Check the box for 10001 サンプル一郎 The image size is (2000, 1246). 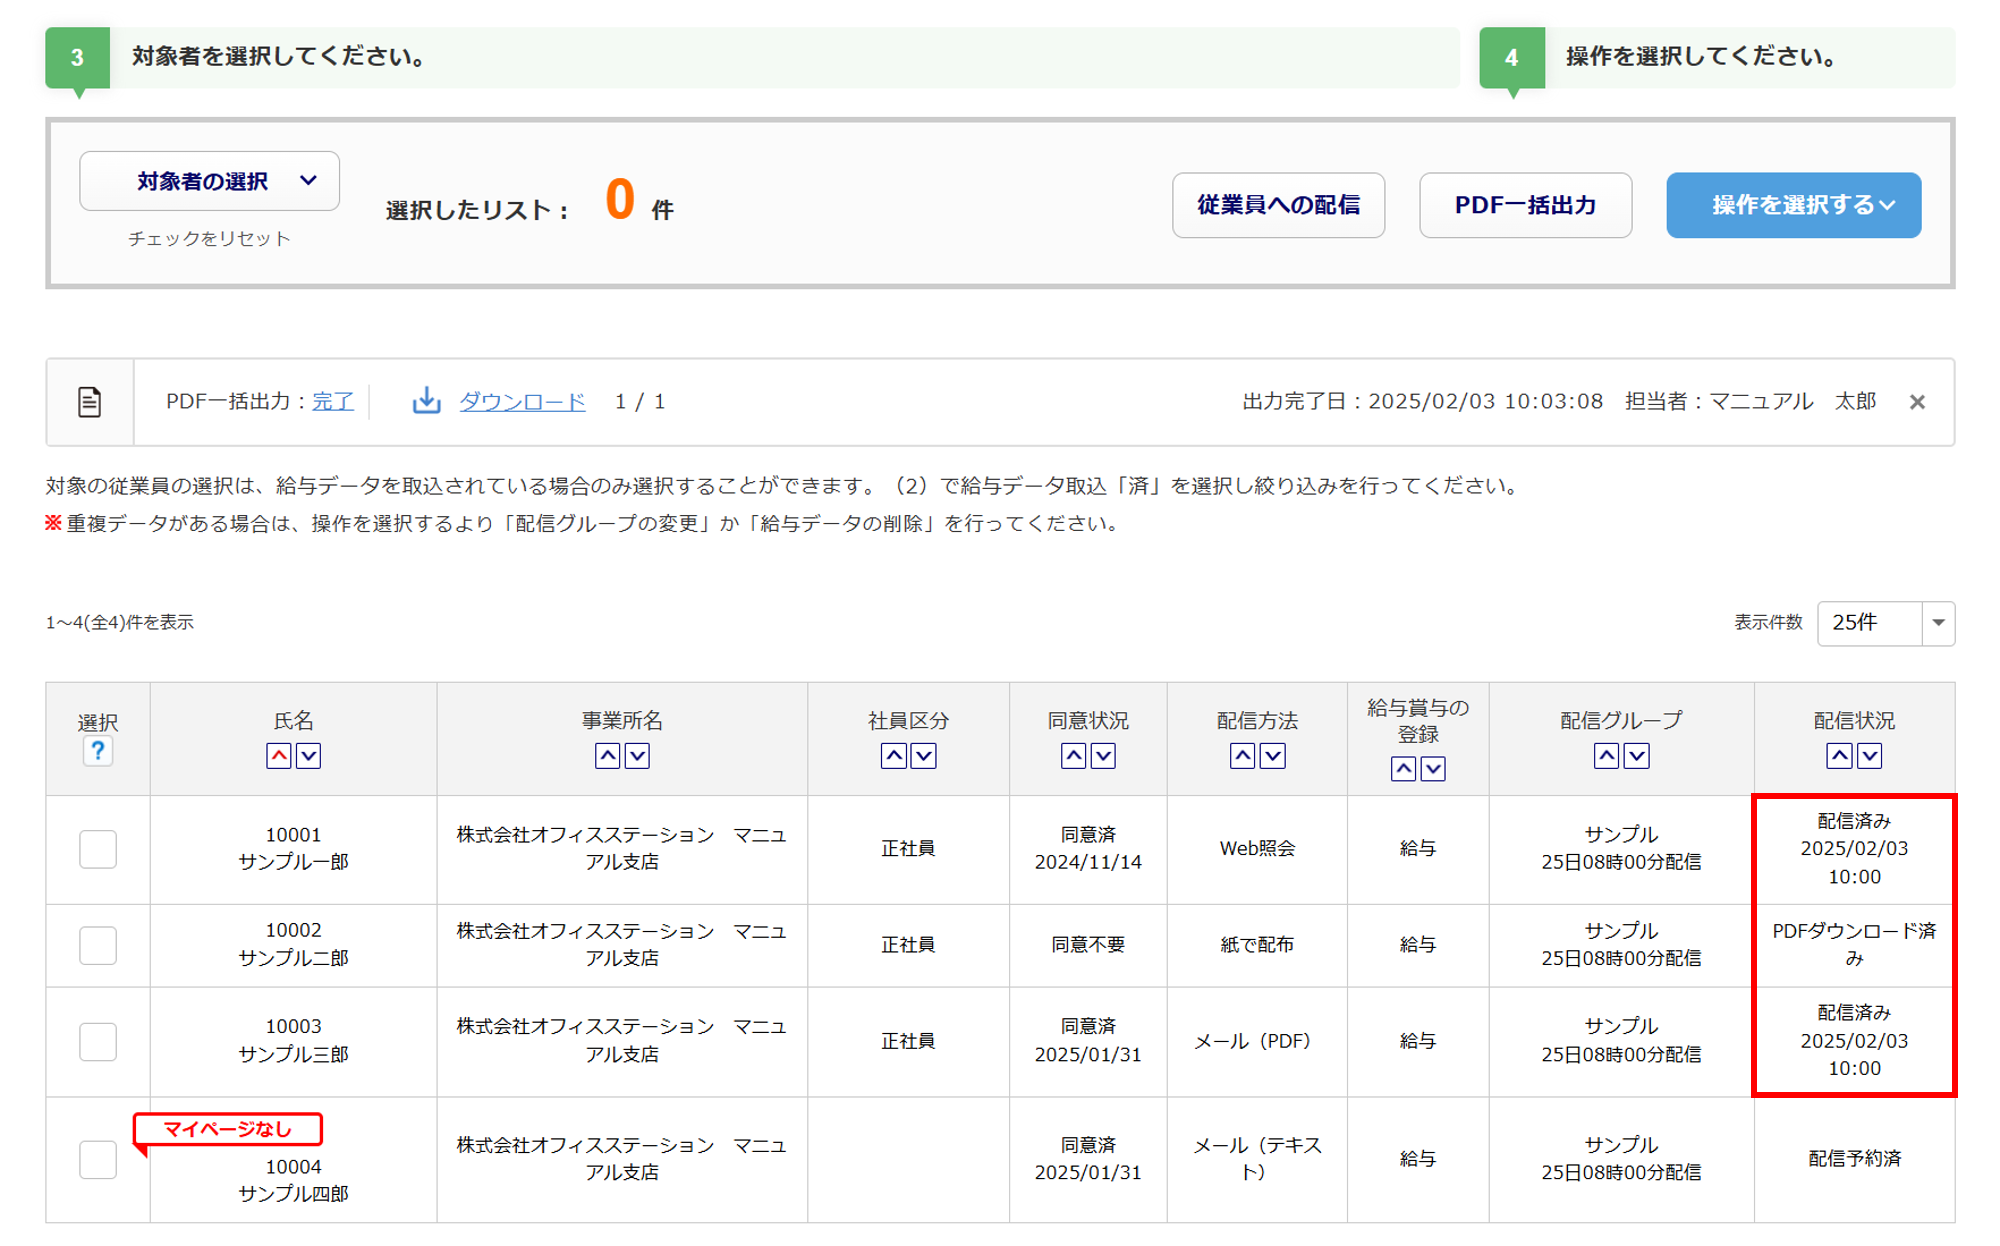(x=98, y=849)
